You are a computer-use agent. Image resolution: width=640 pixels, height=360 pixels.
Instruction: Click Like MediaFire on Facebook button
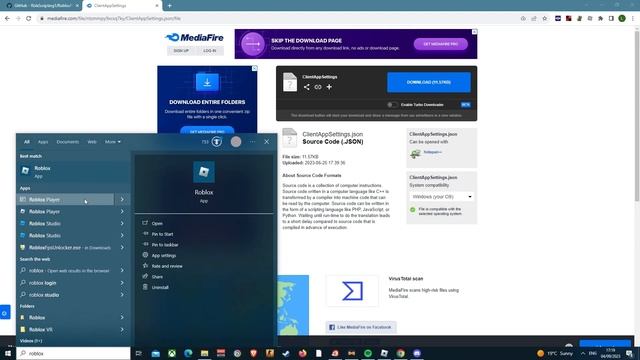click(361, 327)
